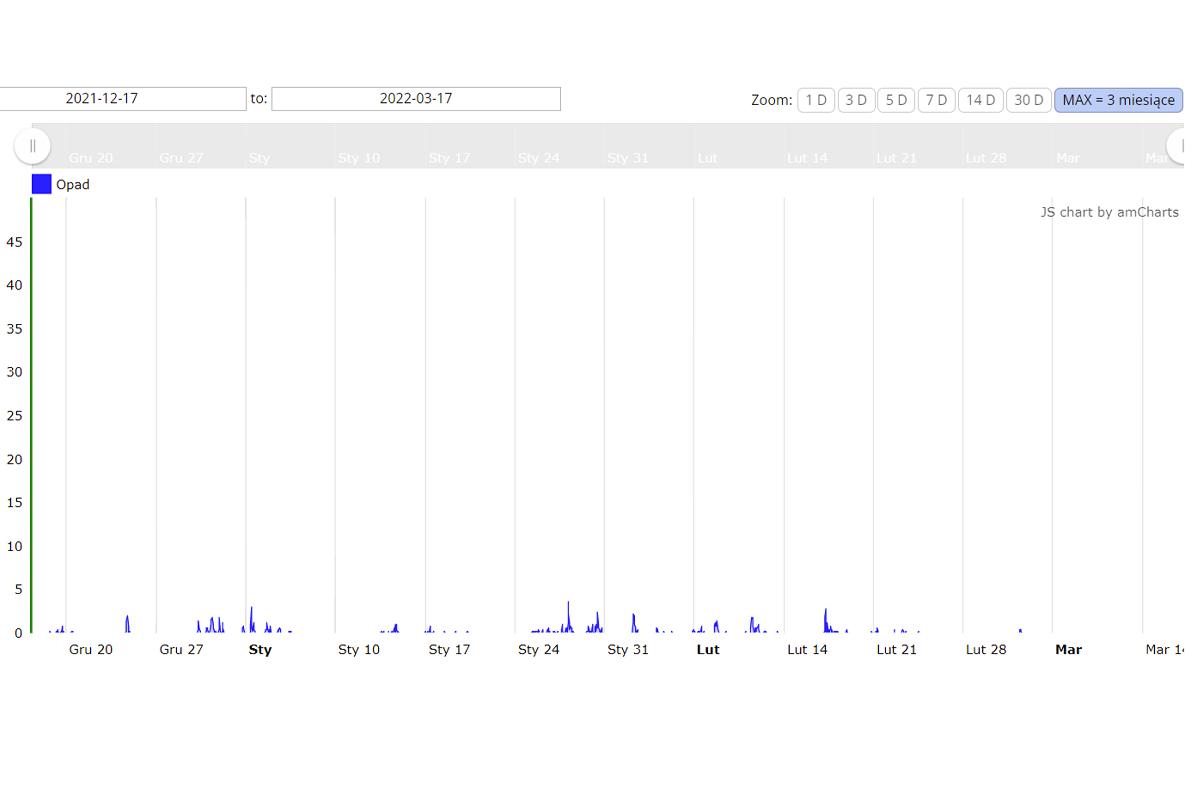Toggle Opad series via legend label
The height and width of the screenshot is (800, 1200).
pos(73,185)
